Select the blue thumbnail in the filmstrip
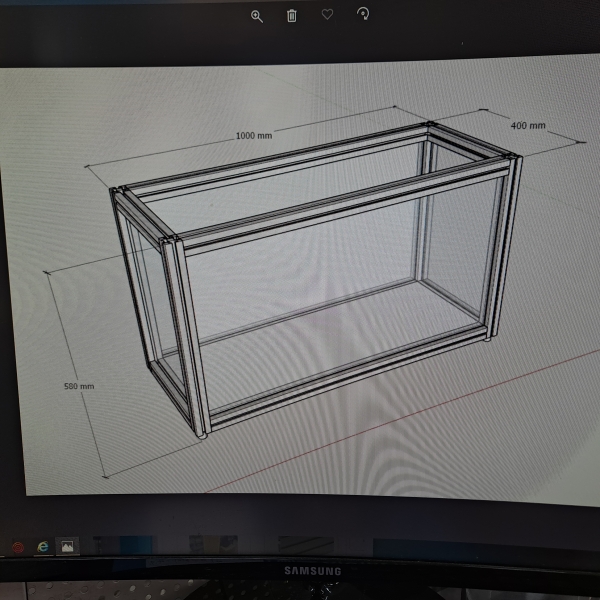 point(136,545)
